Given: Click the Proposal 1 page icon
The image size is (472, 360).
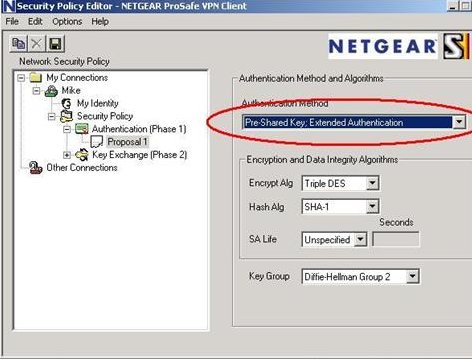Looking at the screenshot, I should pos(97,142).
